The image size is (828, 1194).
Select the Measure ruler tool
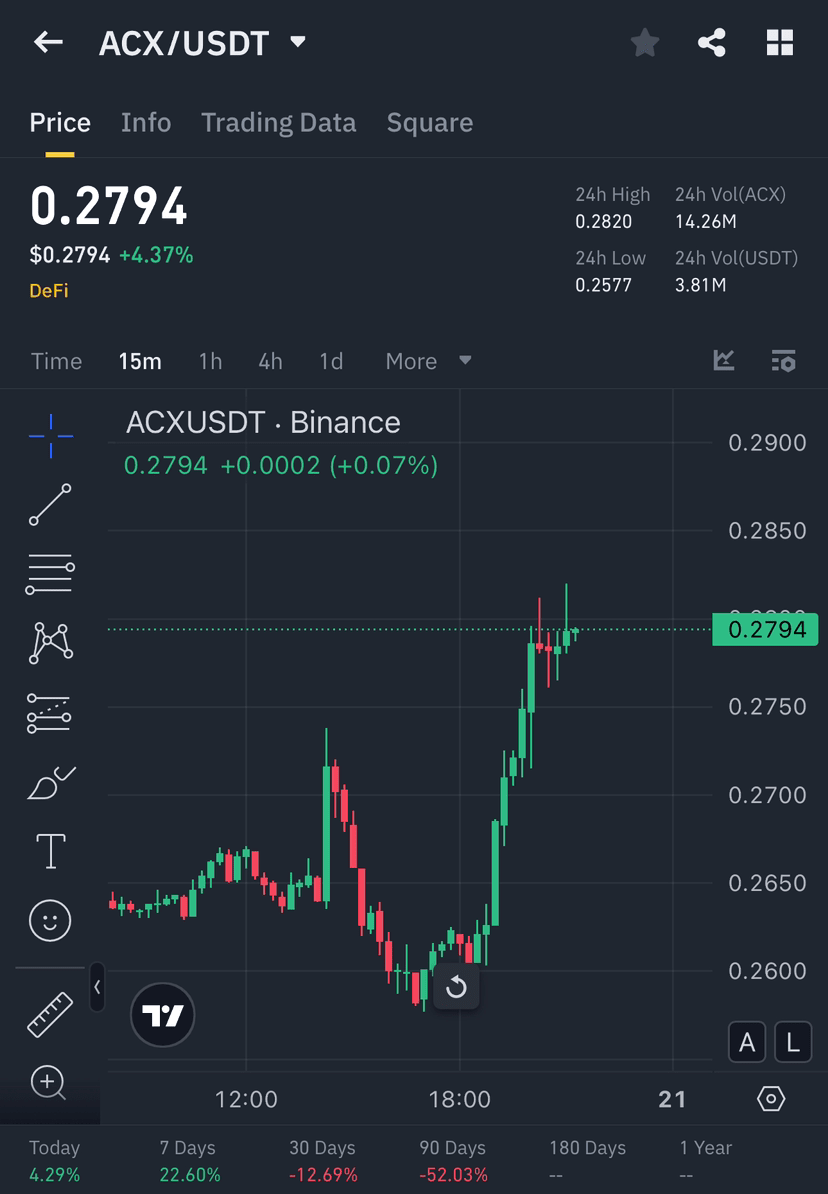coord(49,1013)
